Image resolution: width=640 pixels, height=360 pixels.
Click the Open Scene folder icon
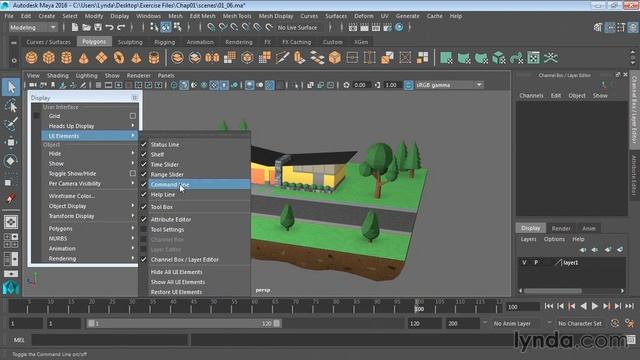point(86,27)
